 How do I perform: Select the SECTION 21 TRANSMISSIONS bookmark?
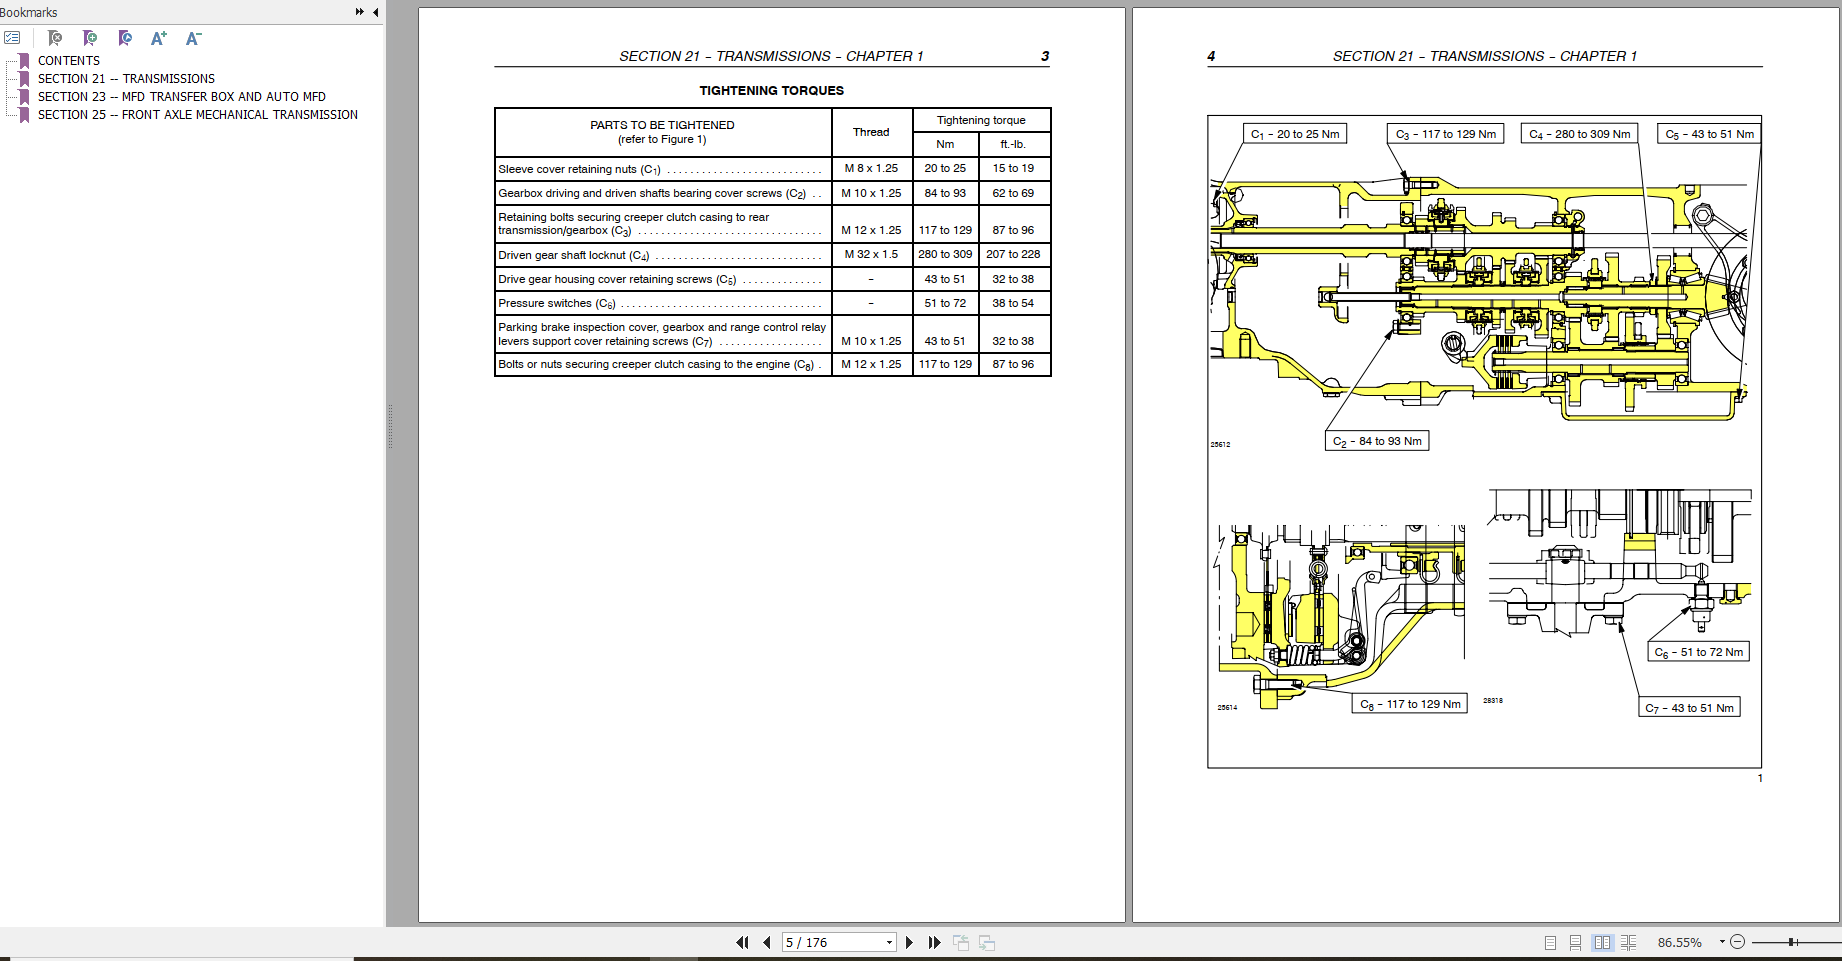(126, 78)
